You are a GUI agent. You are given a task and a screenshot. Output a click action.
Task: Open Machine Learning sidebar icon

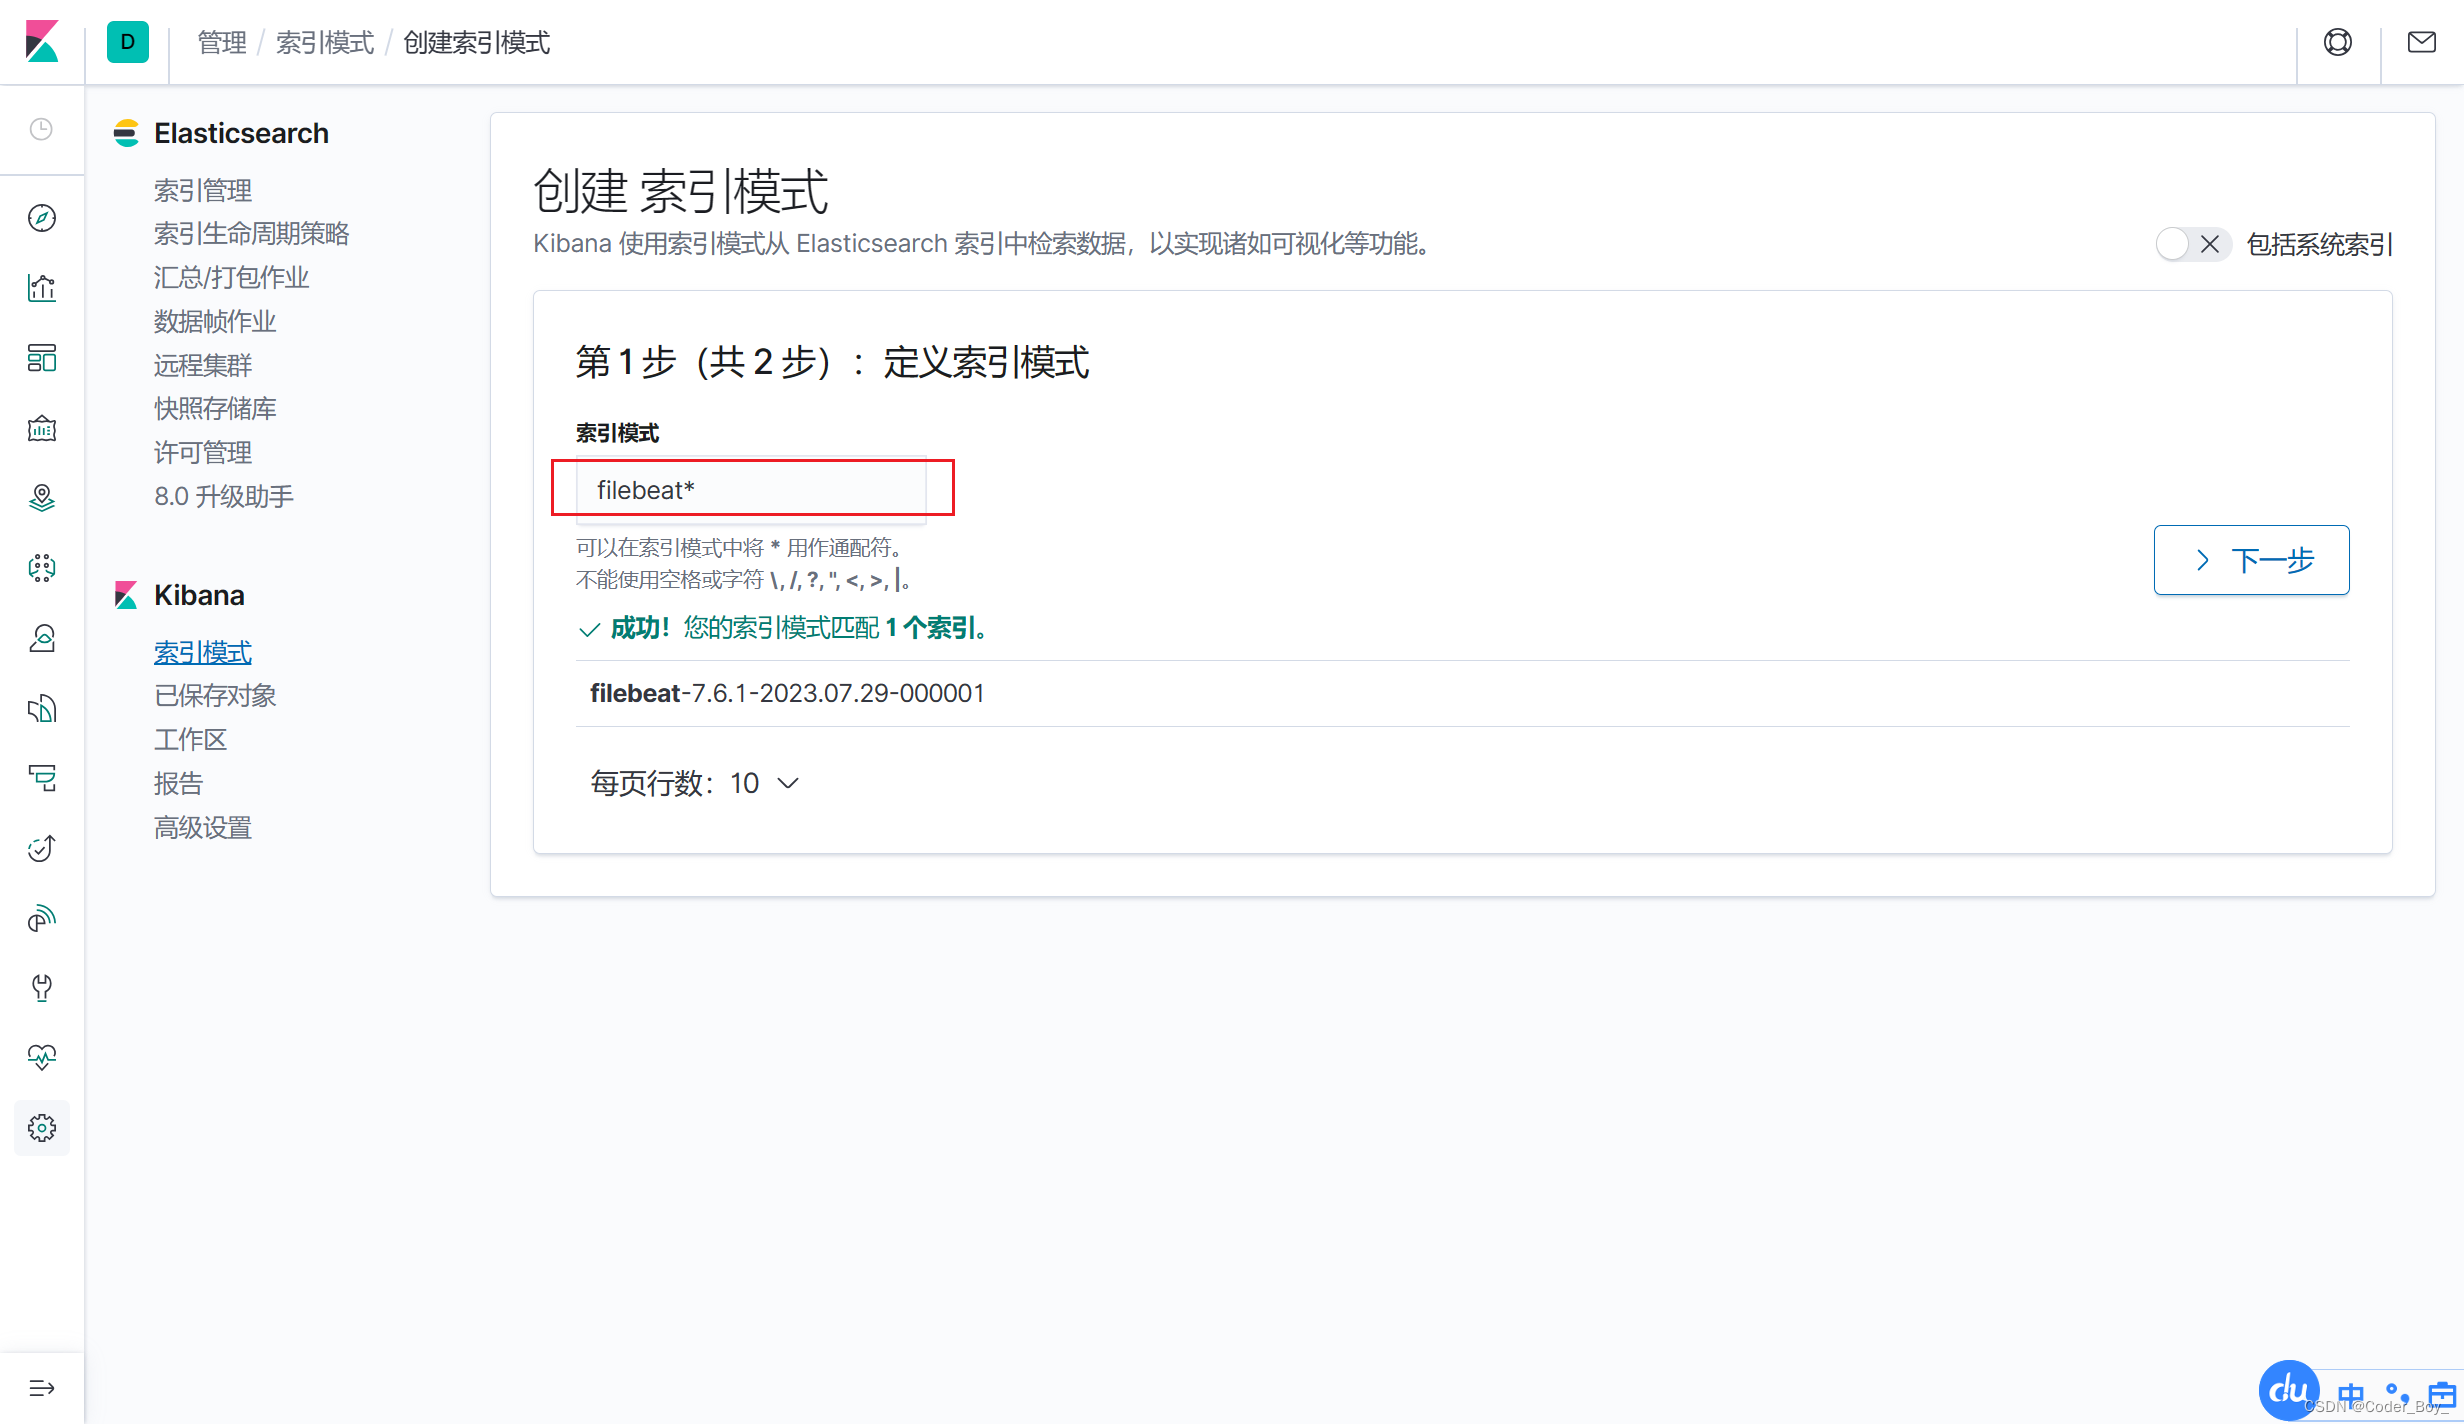(42, 567)
